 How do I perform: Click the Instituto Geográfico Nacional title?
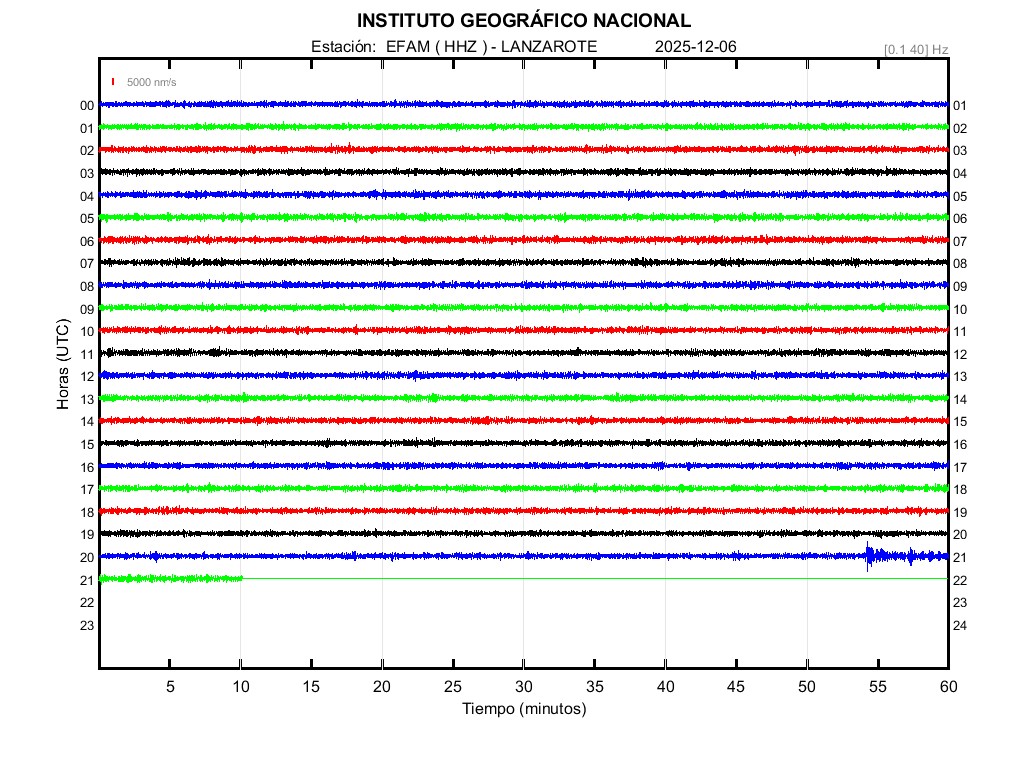(523, 20)
